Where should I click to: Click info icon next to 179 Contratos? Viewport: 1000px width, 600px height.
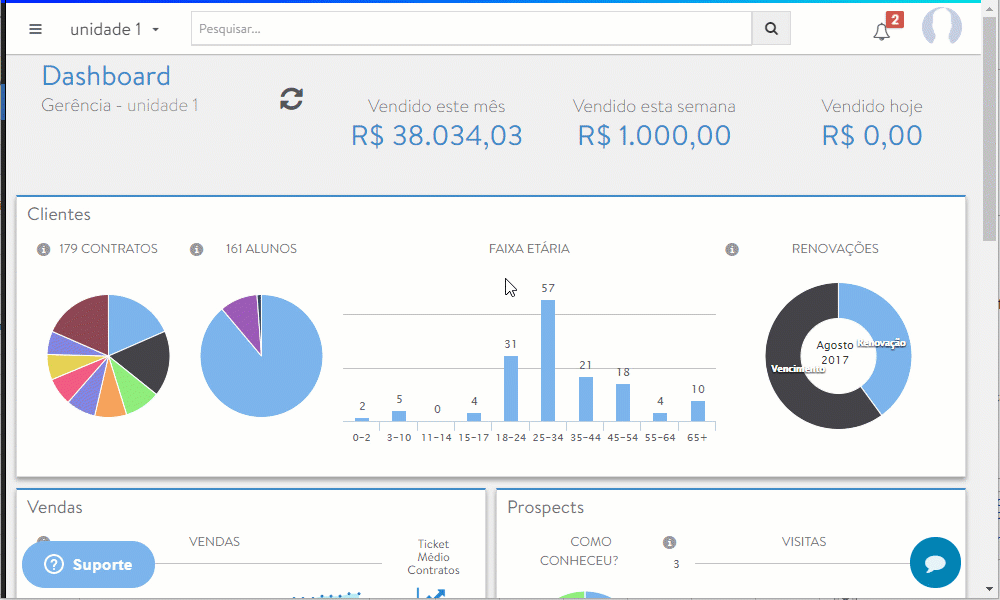point(43,249)
